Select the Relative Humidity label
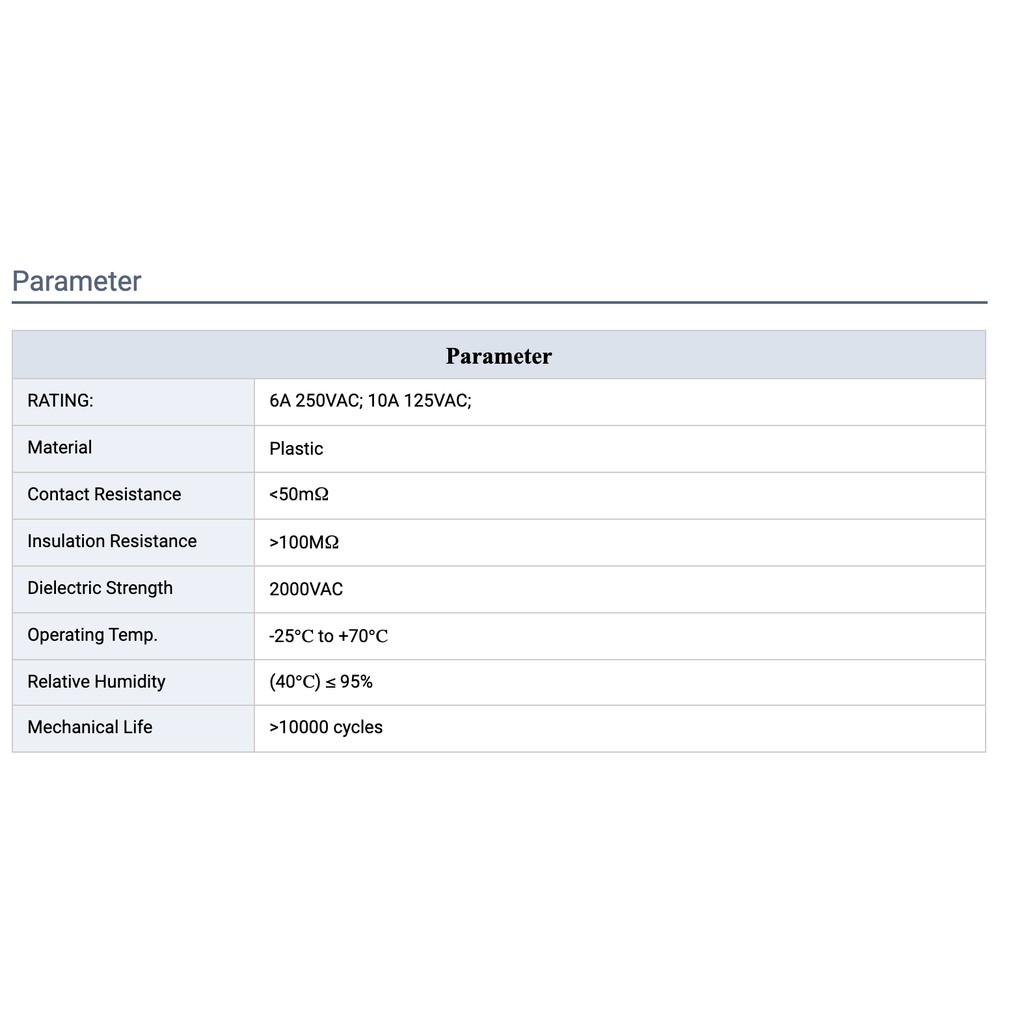 click(x=96, y=682)
